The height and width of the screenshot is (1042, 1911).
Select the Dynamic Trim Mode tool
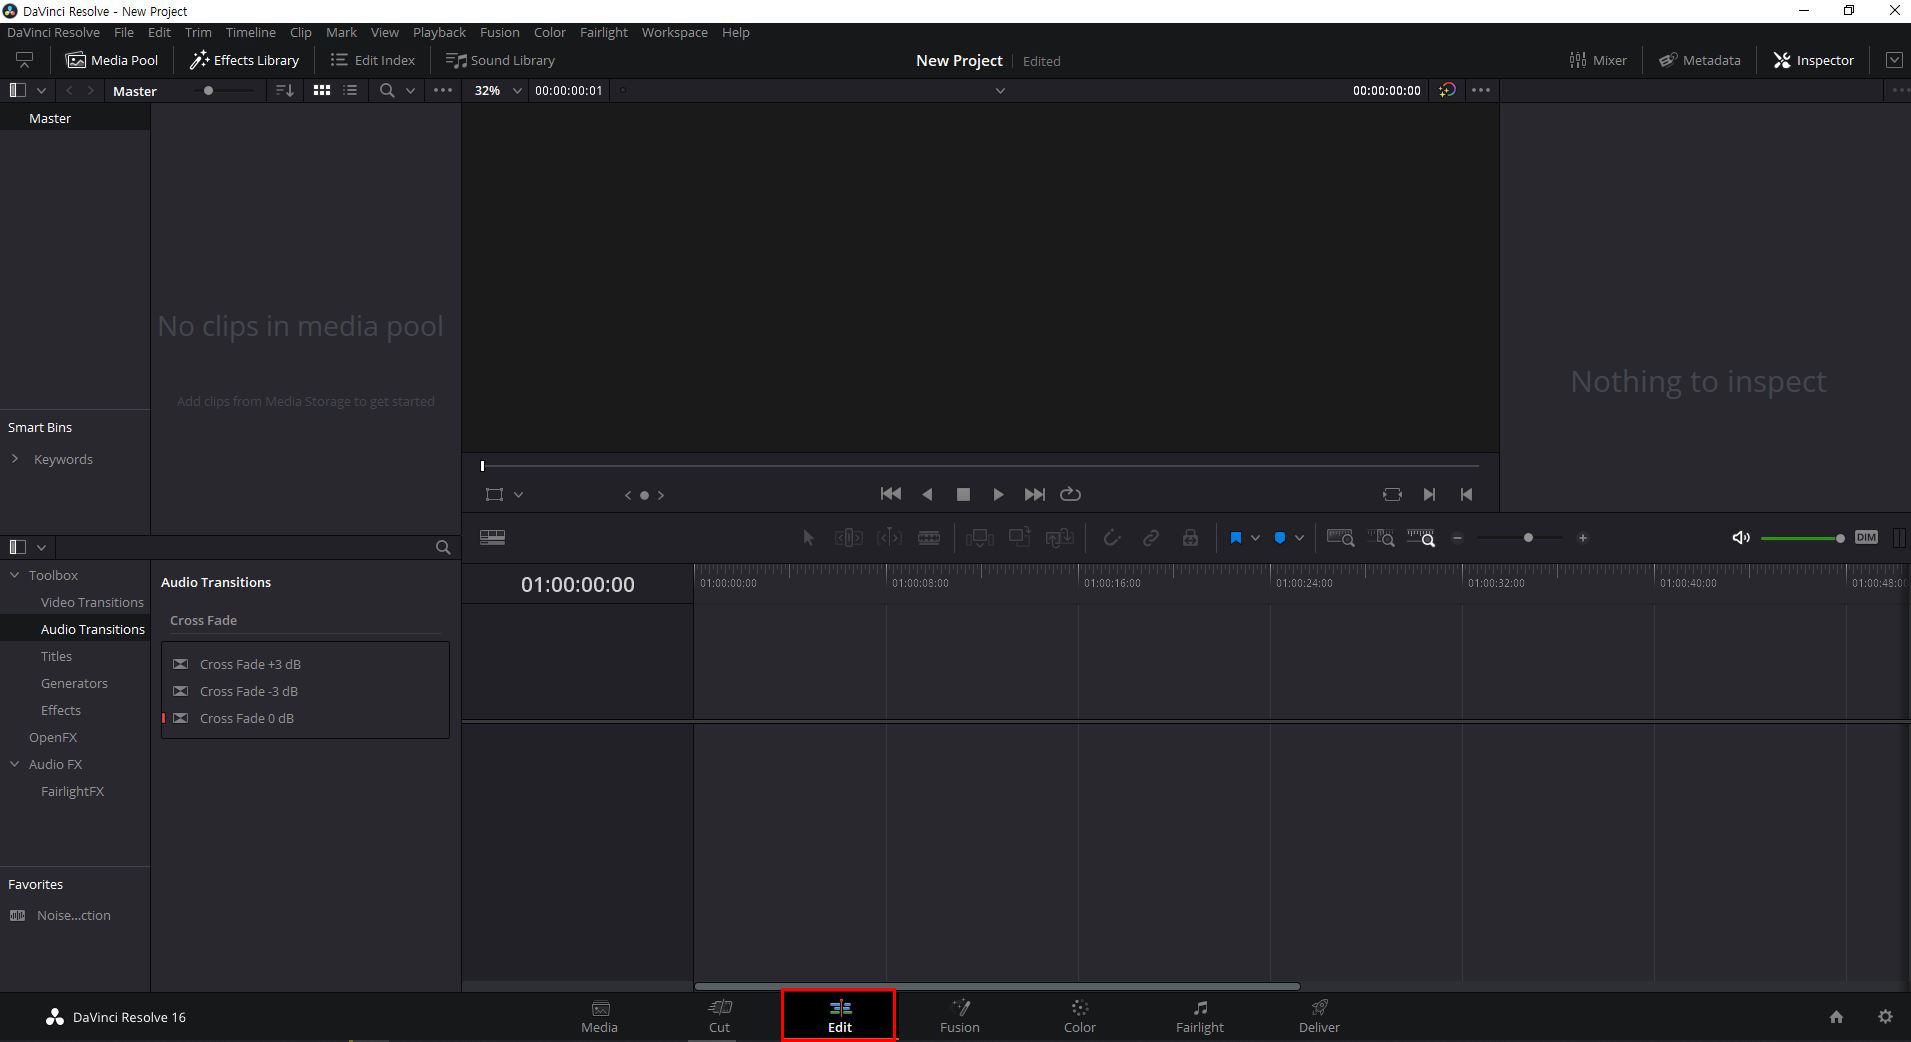pyautogui.click(x=889, y=538)
